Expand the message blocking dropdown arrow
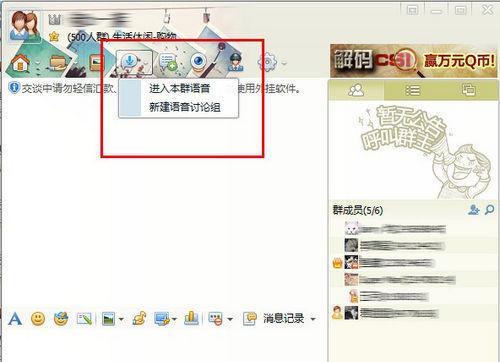The width and height of the screenshot is (500, 362). 230,319
